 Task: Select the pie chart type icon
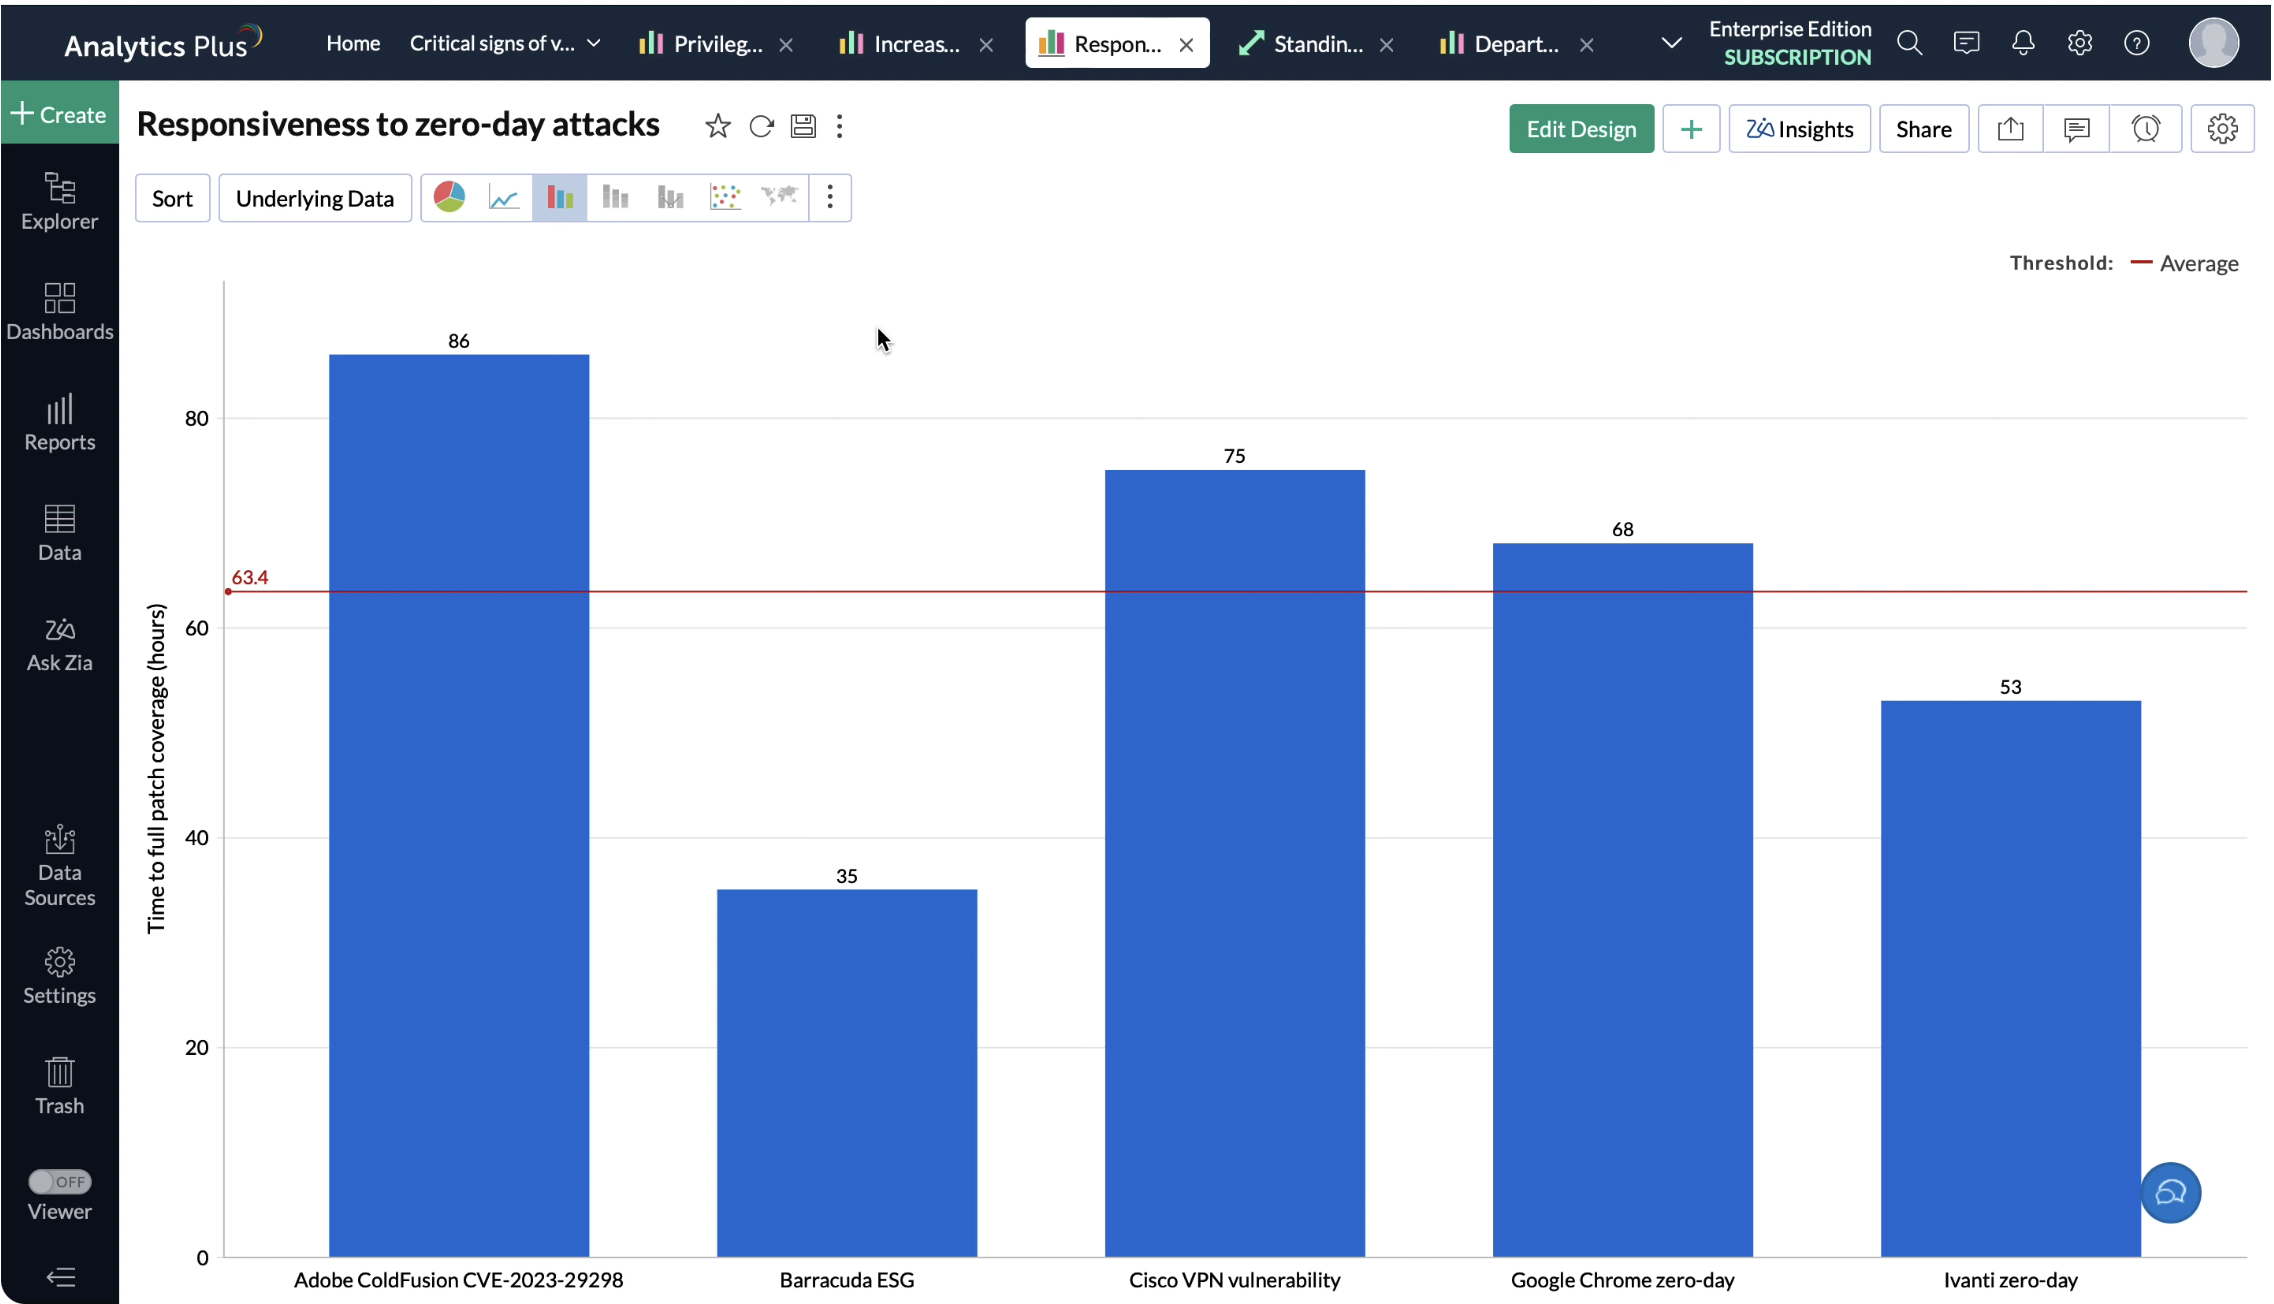point(449,197)
